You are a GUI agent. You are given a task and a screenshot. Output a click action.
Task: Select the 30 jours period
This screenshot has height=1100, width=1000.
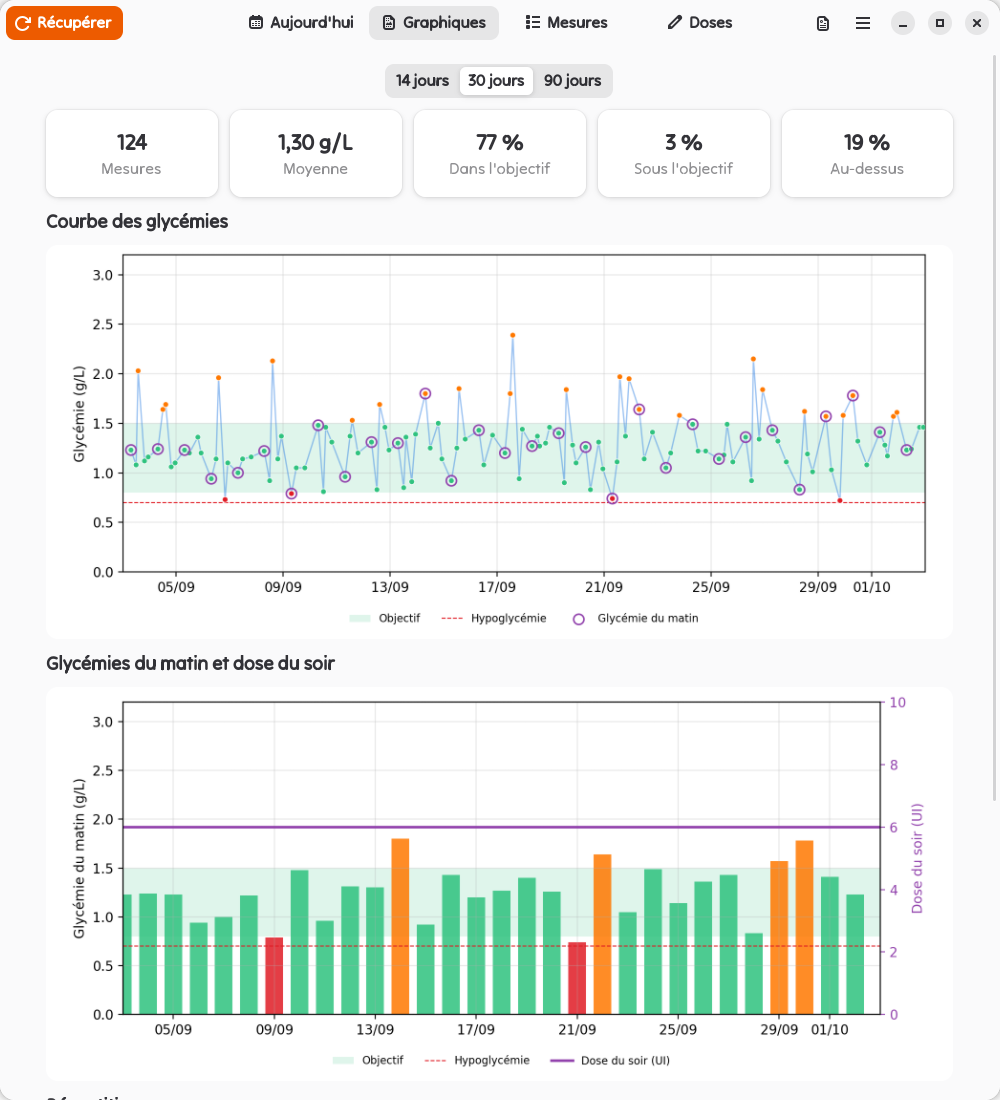pos(496,81)
